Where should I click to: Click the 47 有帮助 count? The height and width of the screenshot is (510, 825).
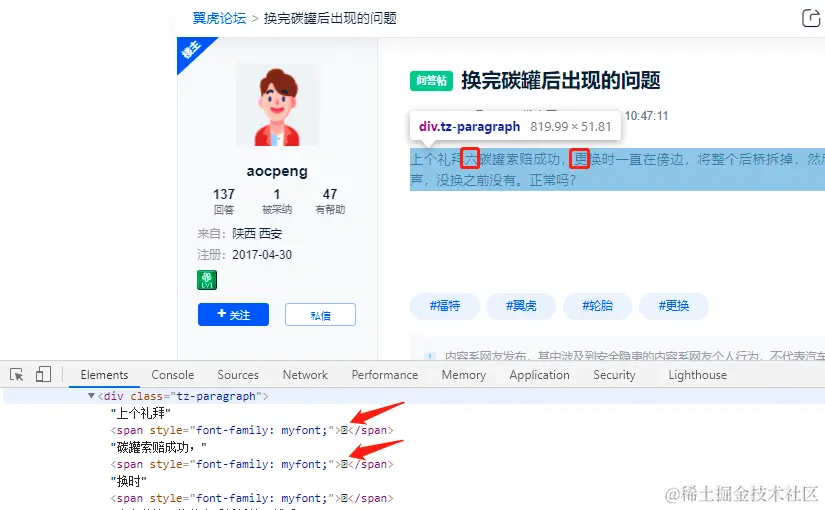[x=330, y=201]
